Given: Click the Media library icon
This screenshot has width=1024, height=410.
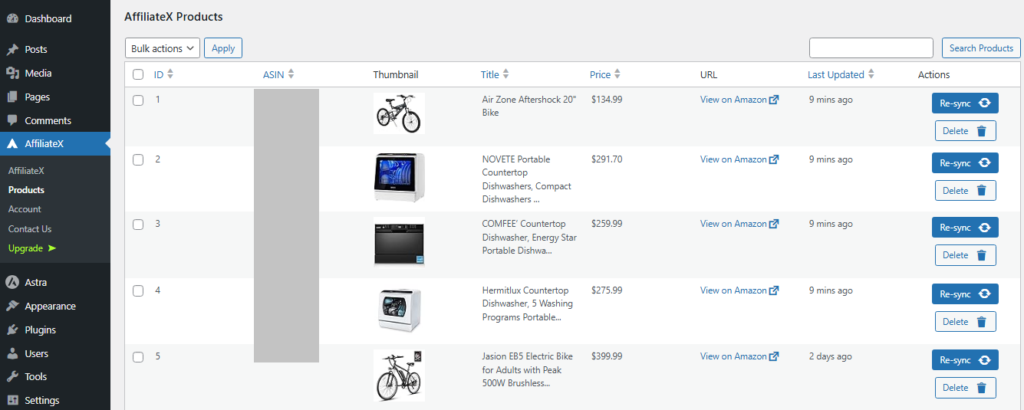Looking at the screenshot, I should [12, 73].
